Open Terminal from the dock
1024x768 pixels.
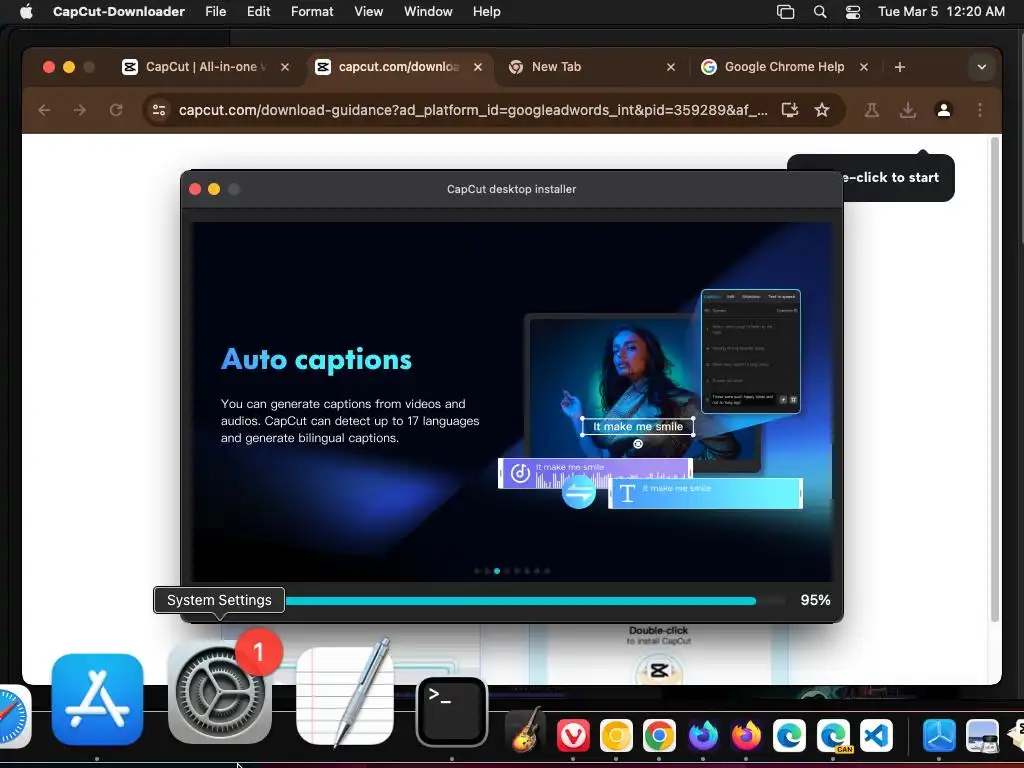pyautogui.click(x=452, y=712)
